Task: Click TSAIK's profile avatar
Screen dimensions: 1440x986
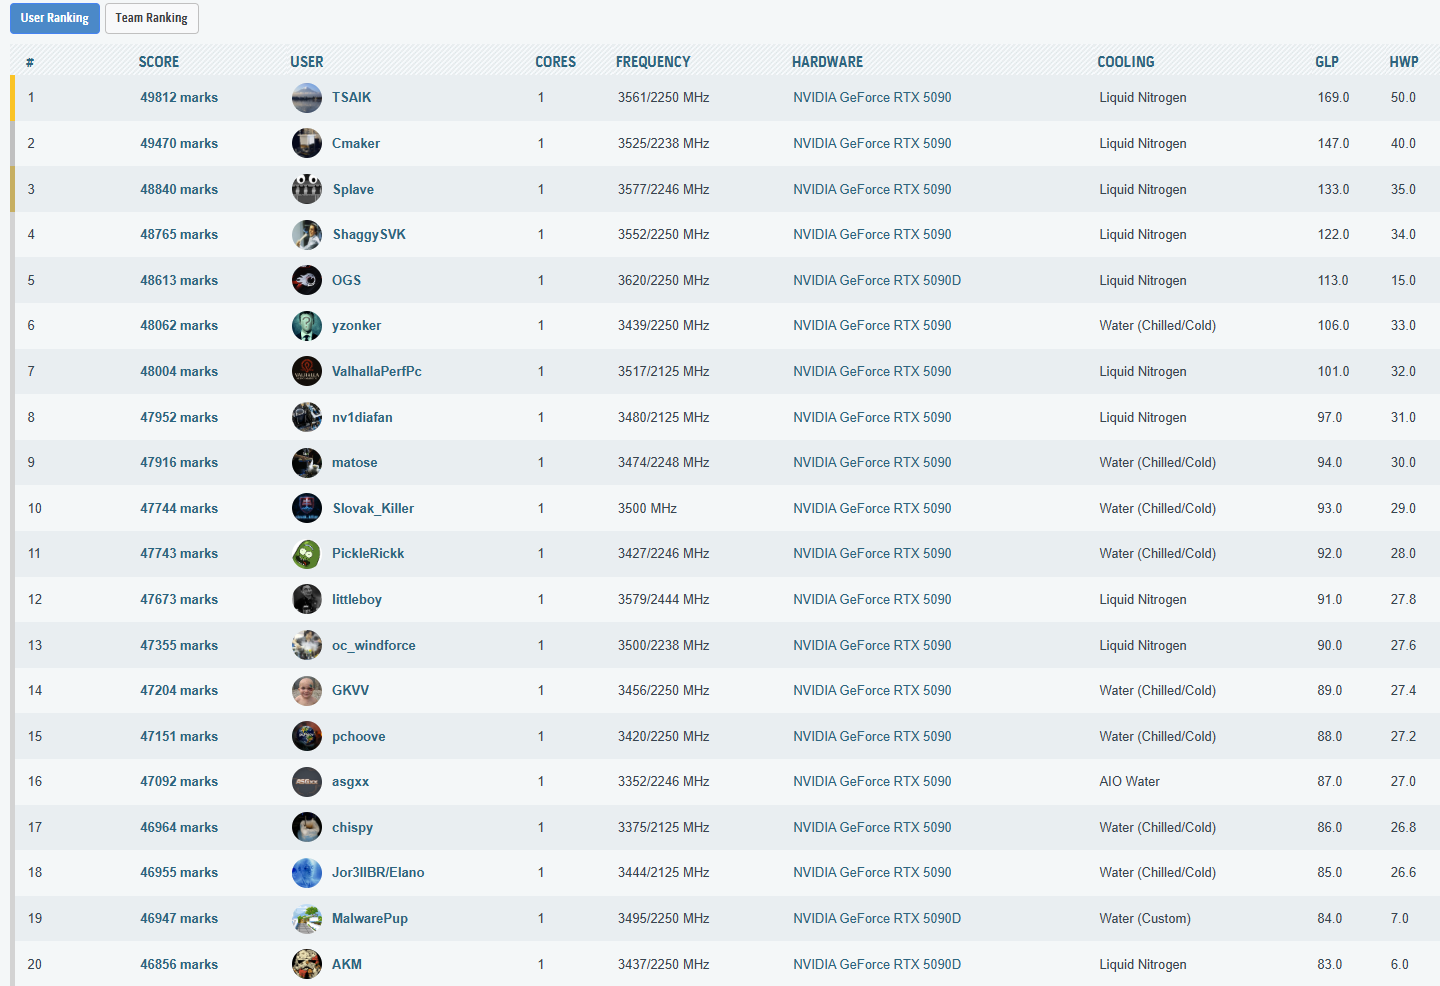Action: coord(306,98)
